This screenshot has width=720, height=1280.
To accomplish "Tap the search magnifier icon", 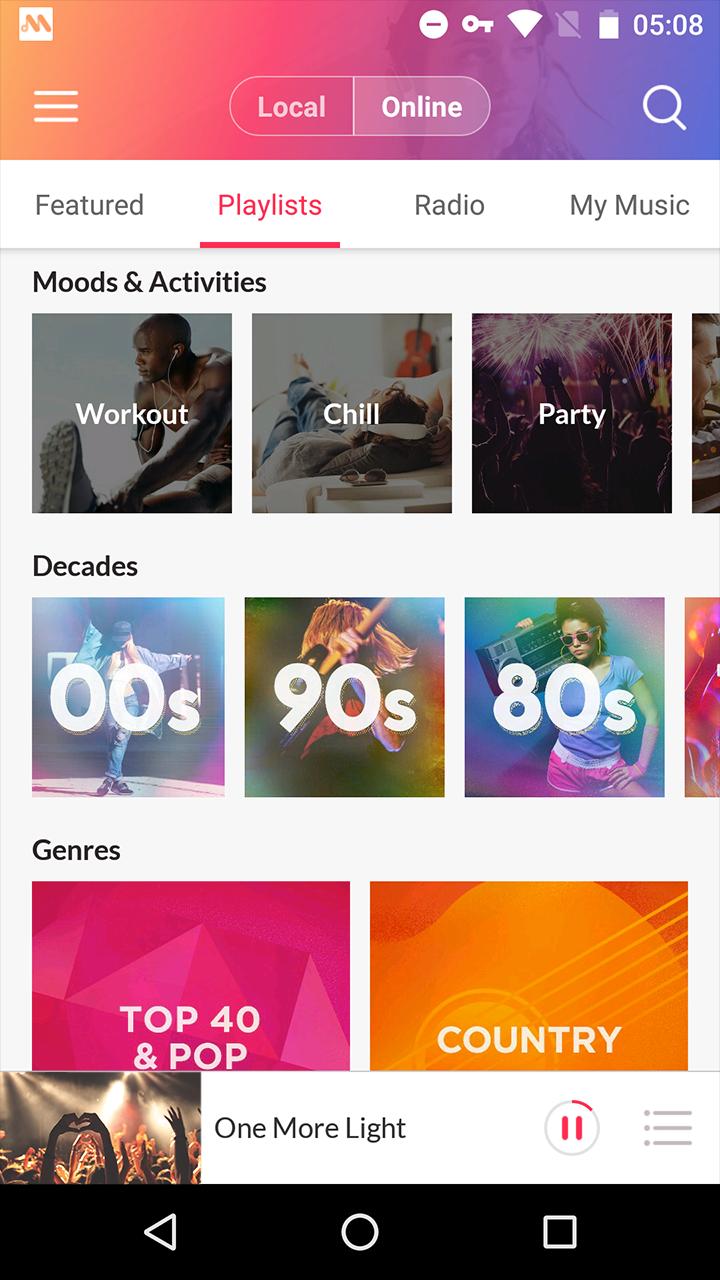I will click(664, 106).
